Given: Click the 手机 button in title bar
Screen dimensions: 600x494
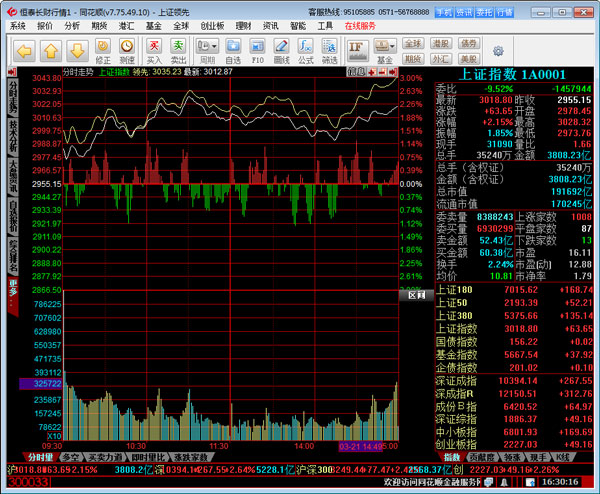Looking at the screenshot, I should click(x=444, y=13).
